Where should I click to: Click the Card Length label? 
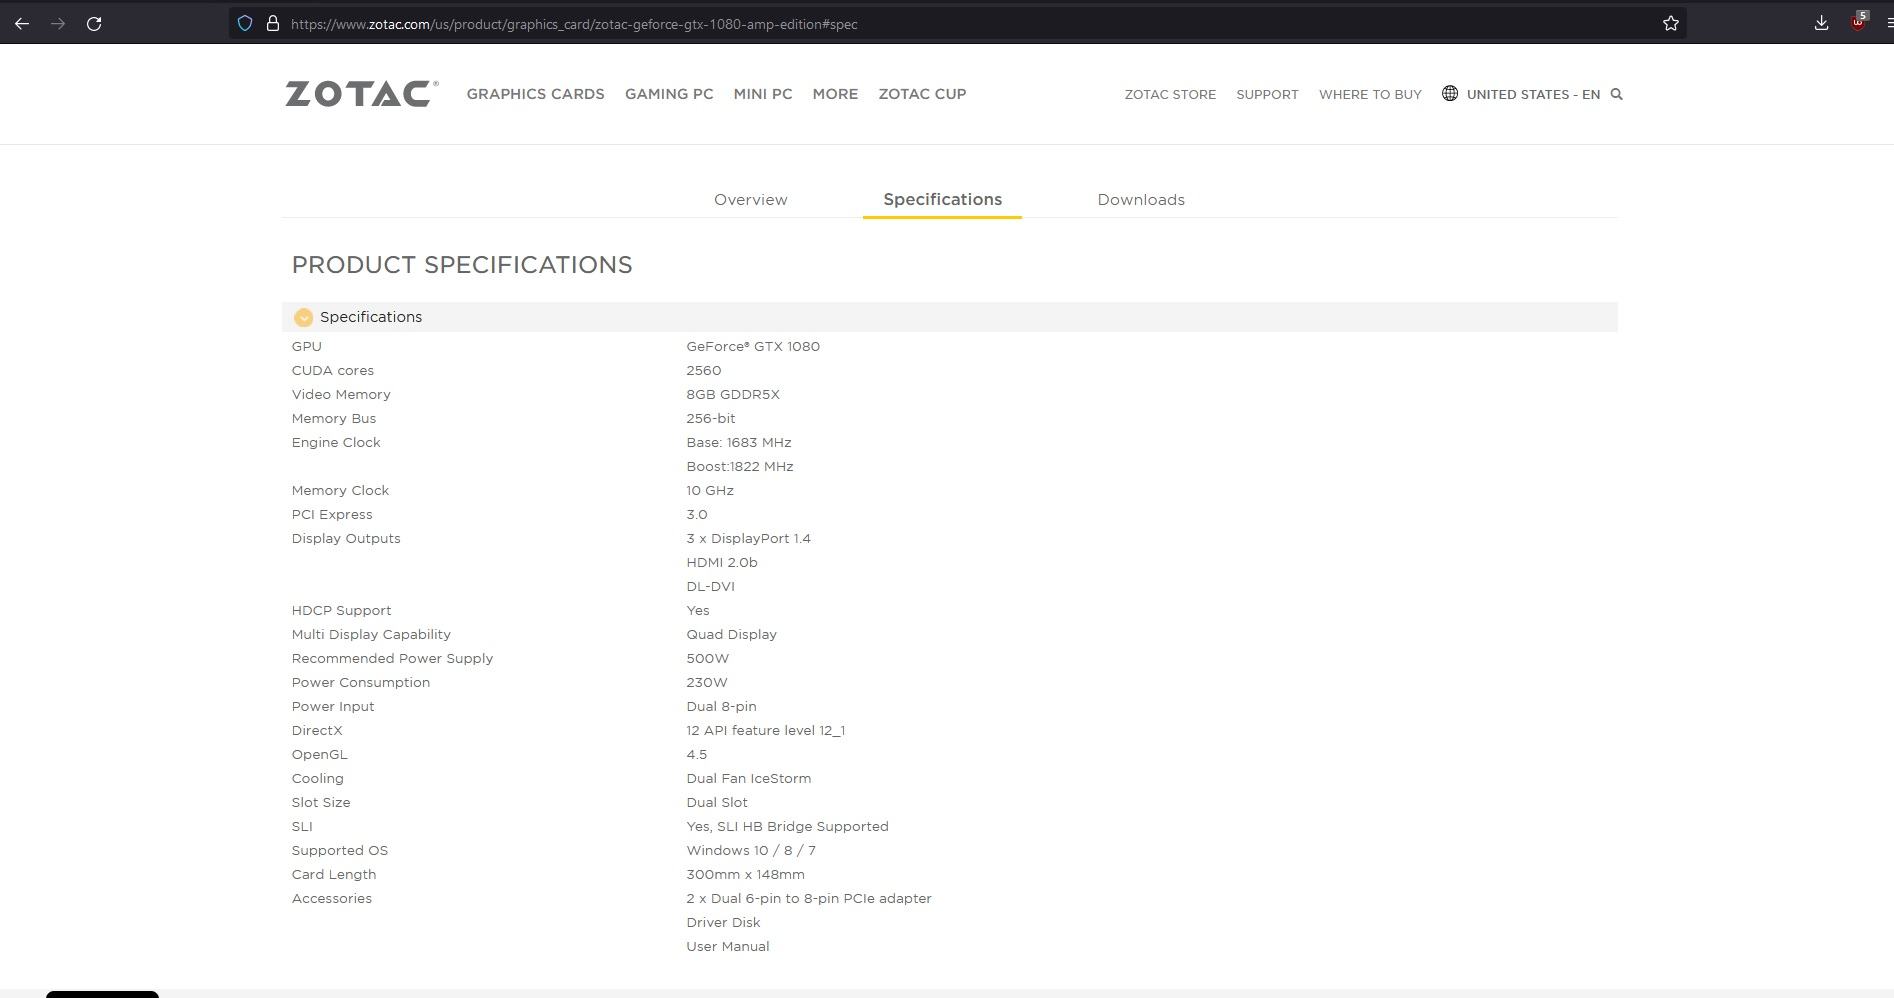click(x=334, y=874)
